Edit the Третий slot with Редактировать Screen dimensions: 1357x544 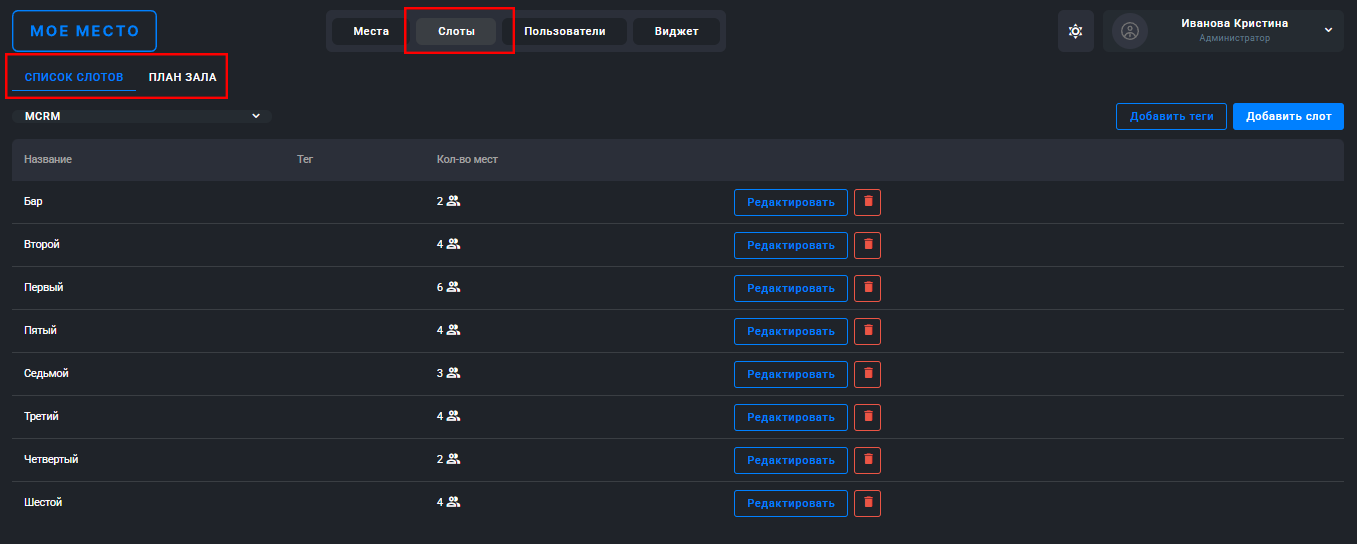[x=790, y=417]
